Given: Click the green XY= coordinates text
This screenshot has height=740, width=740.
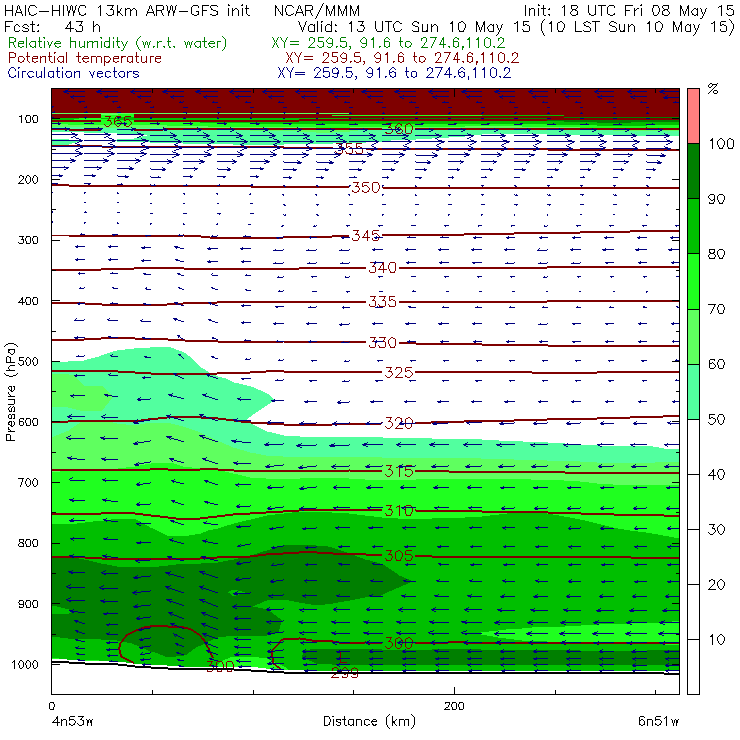Looking at the screenshot, I should [x=388, y=43].
